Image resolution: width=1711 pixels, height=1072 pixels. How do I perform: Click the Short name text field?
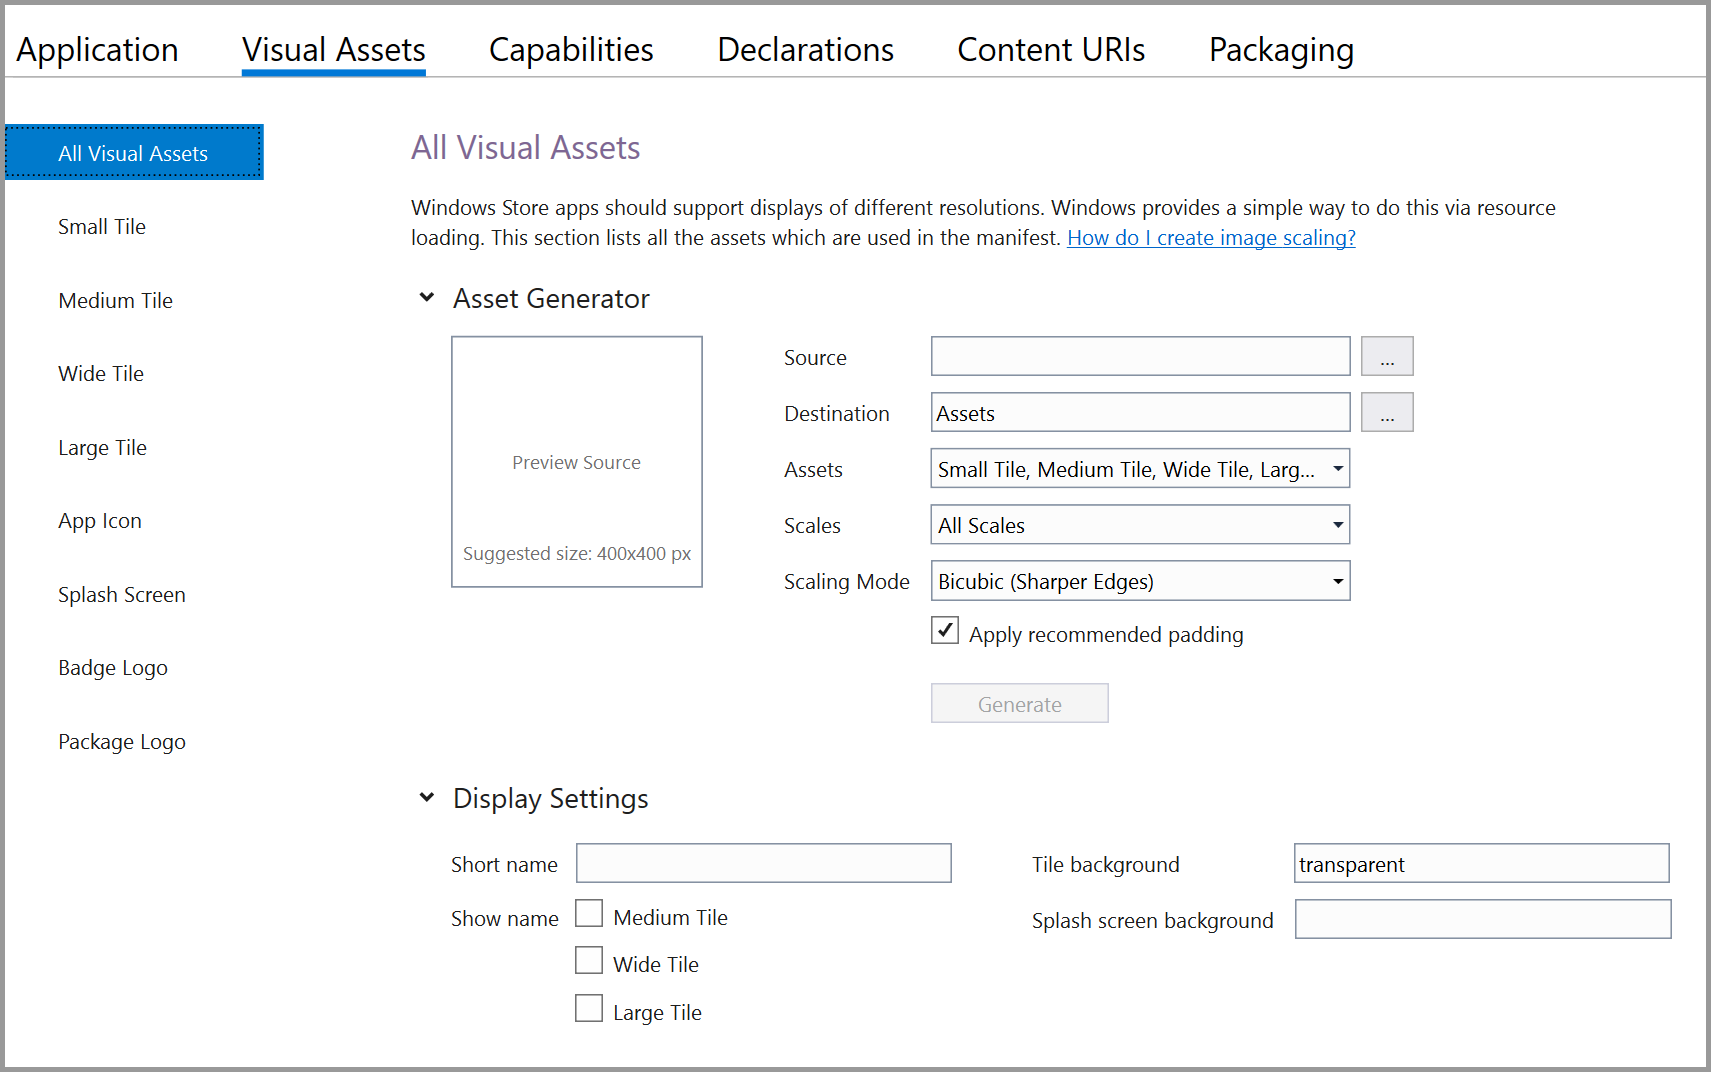(763, 864)
